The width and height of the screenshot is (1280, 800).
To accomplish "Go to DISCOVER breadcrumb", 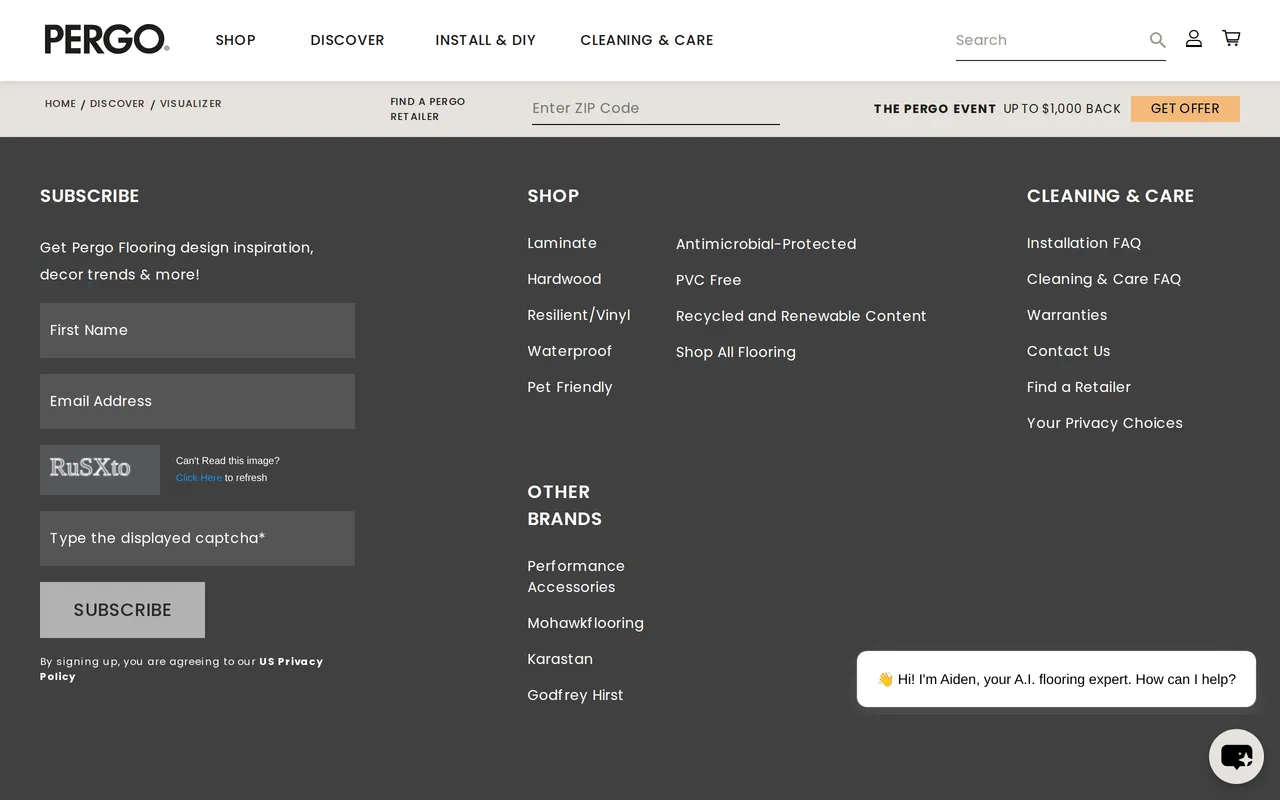I will pyautogui.click(x=117, y=104).
